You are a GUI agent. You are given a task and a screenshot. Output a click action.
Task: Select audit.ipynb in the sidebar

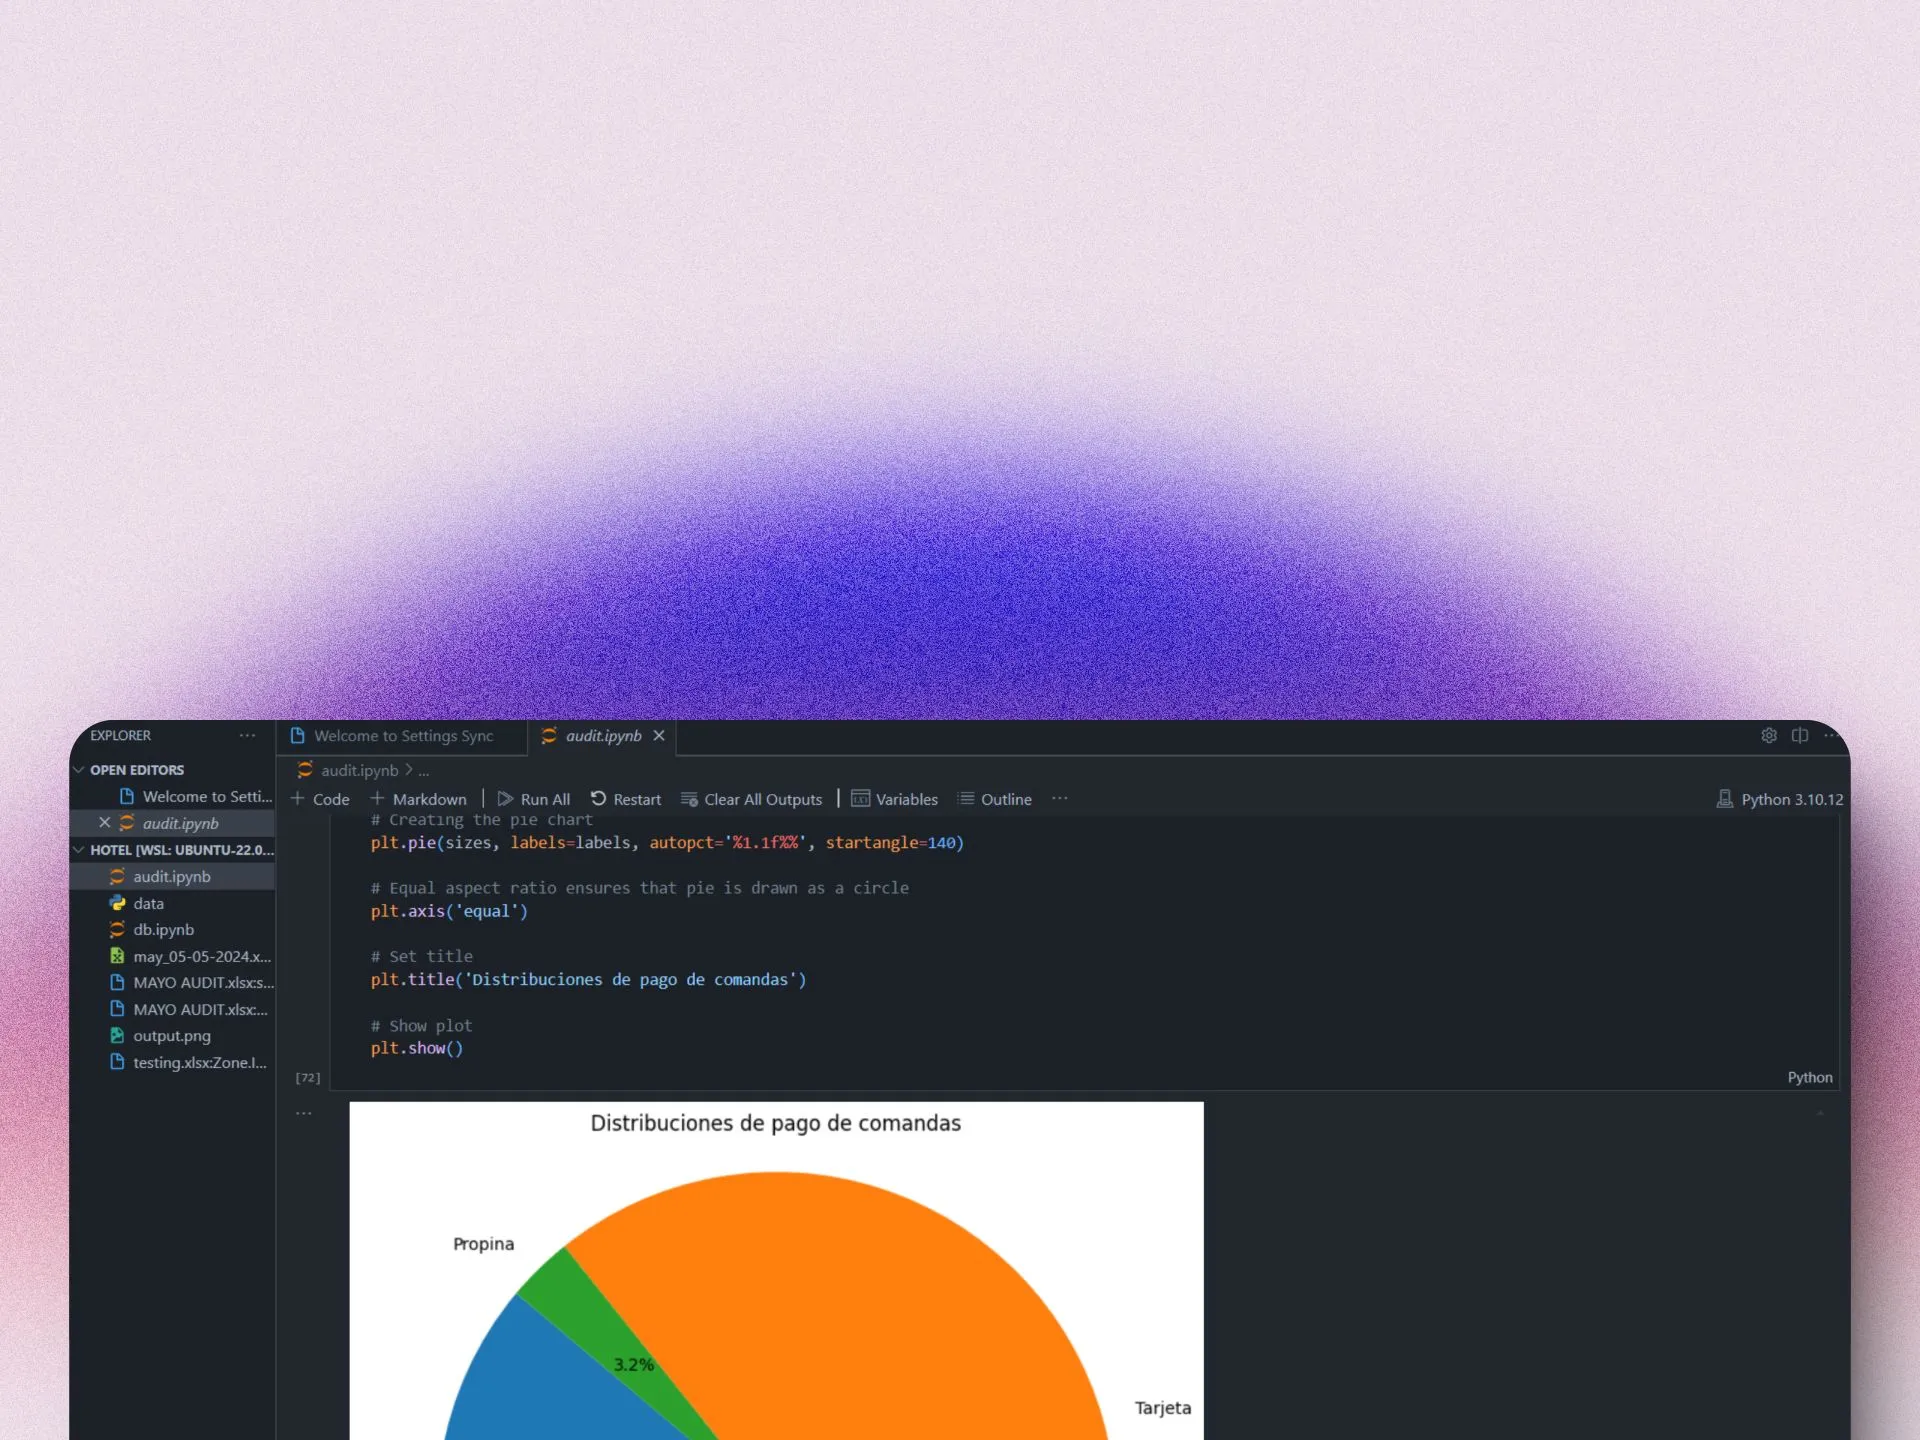pyautogui.click(x=171, y=876)
